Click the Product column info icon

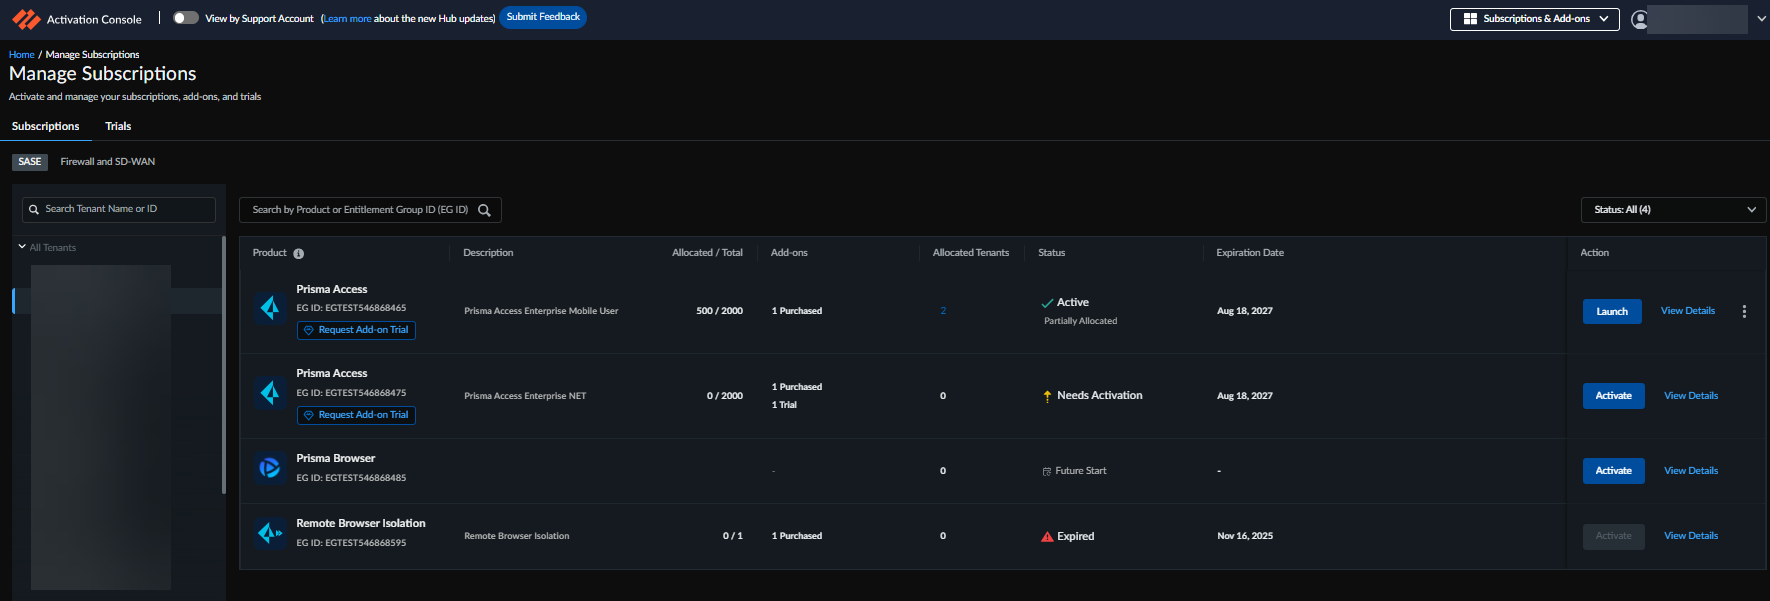coord(298,254)
